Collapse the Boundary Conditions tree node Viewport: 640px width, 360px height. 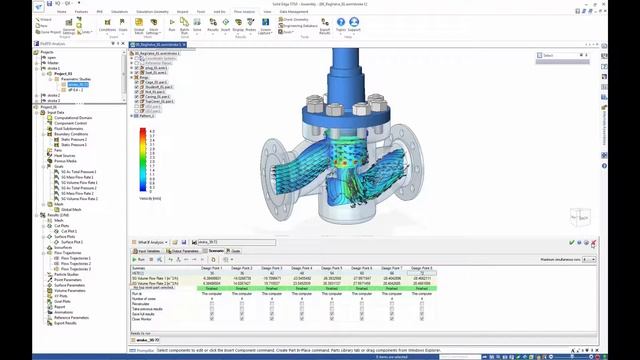(44, 134)
